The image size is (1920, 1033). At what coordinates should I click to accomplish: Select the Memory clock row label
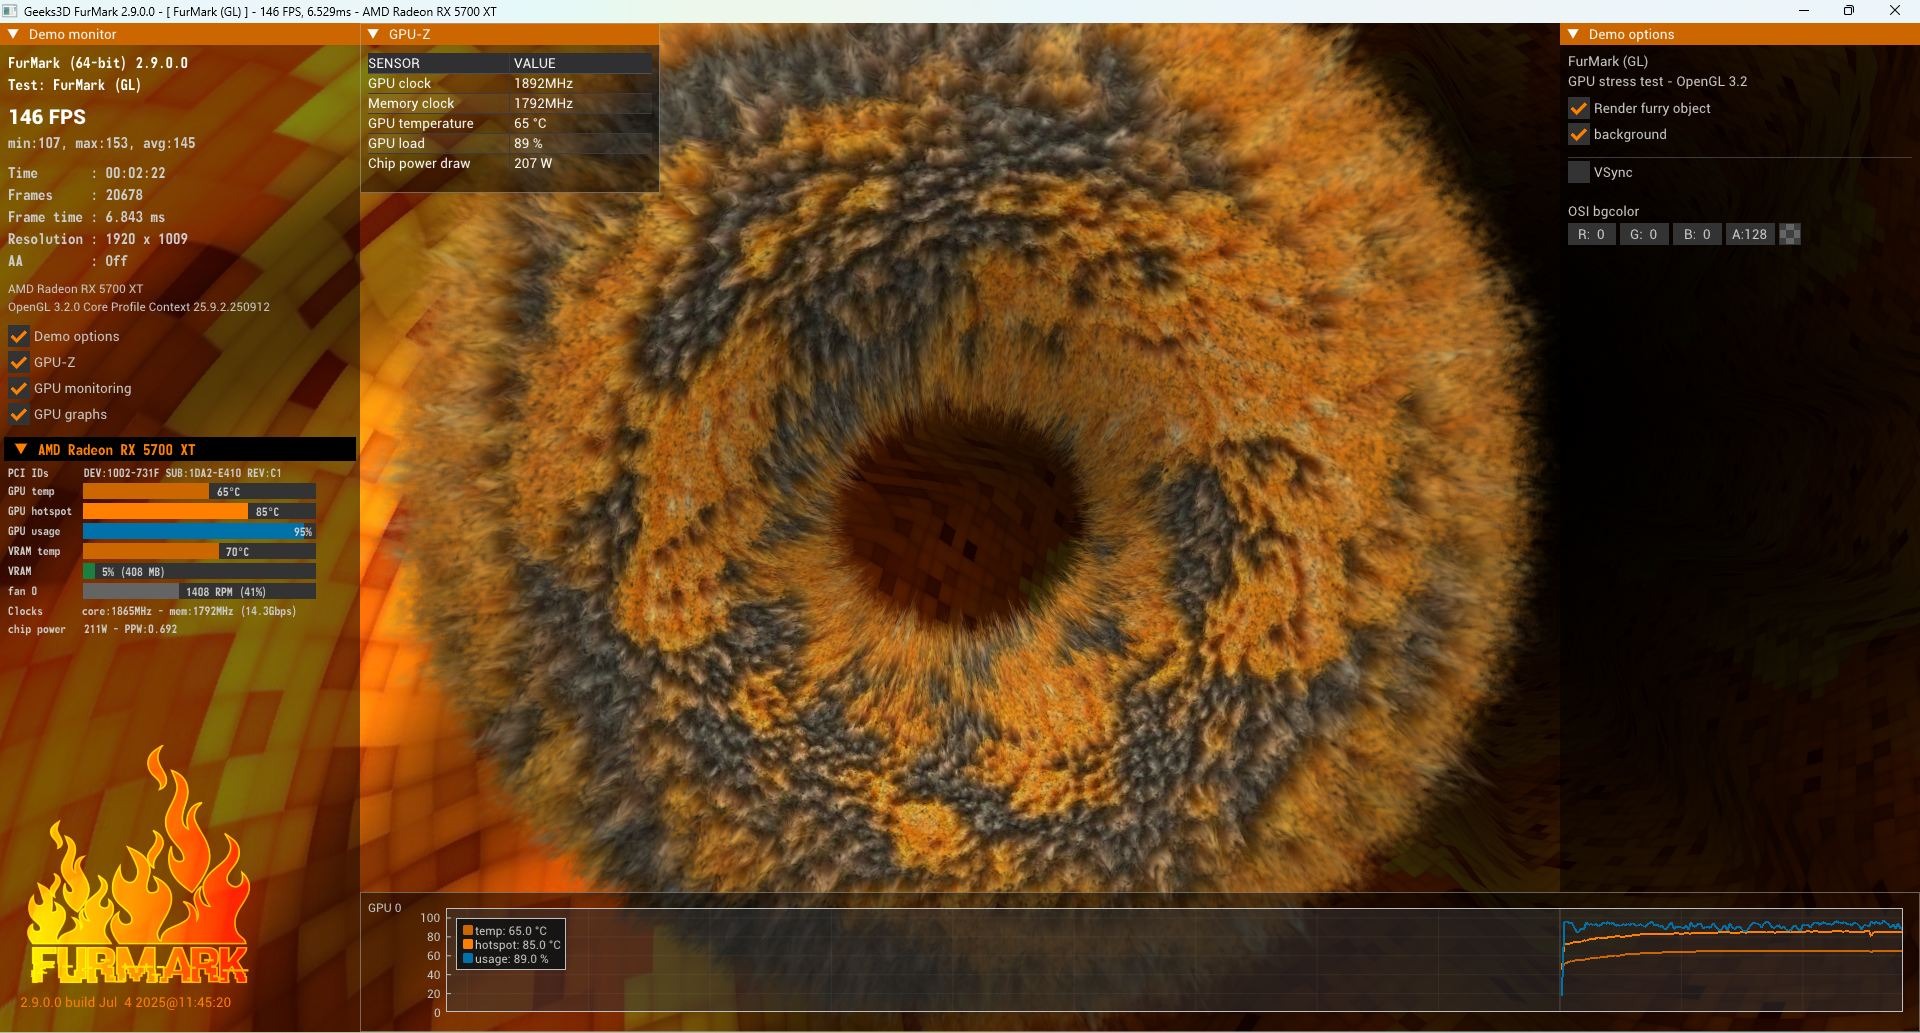(x=411, y=103)
